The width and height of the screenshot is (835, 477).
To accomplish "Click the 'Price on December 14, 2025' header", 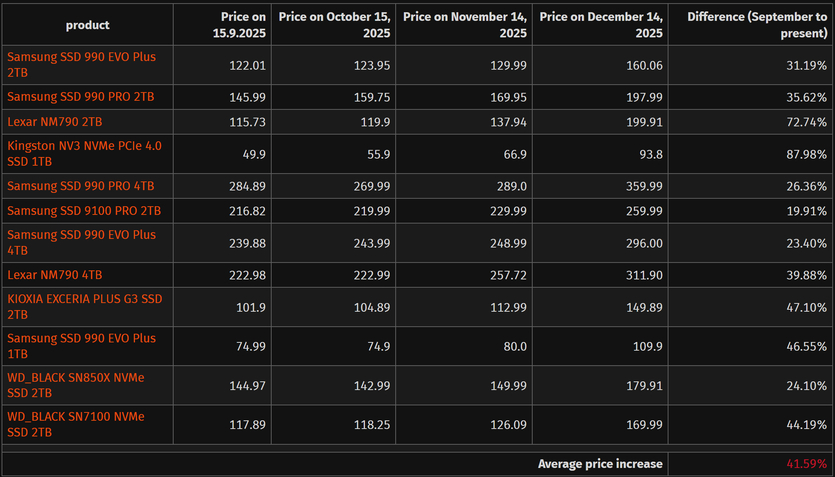I will 601,25.
